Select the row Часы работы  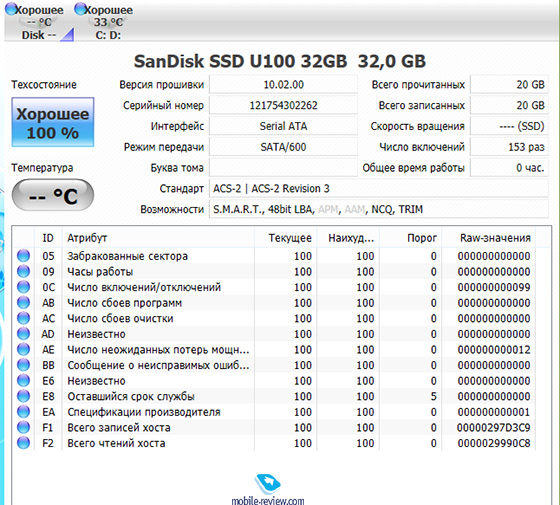[274, 271]
